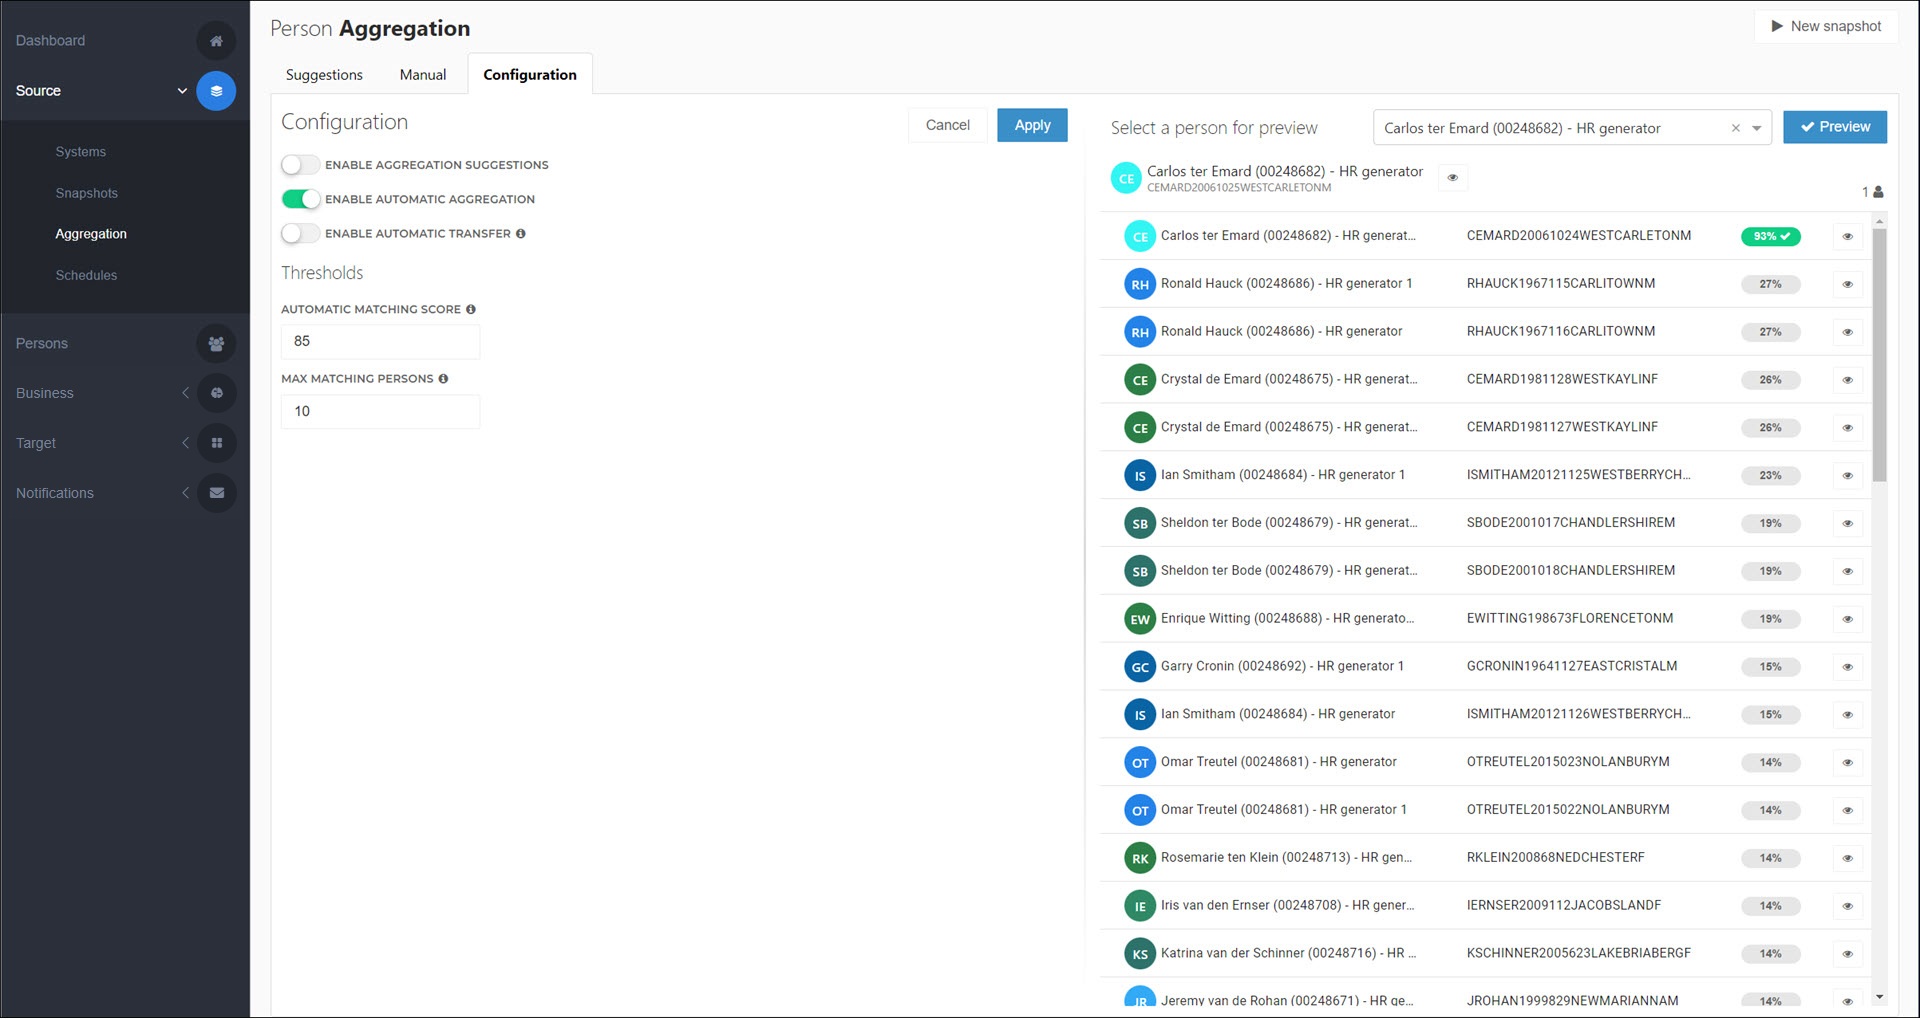Screen dimensions: 1920x1019
Task: Switch to the Manual tab
Action: [423, 75]
